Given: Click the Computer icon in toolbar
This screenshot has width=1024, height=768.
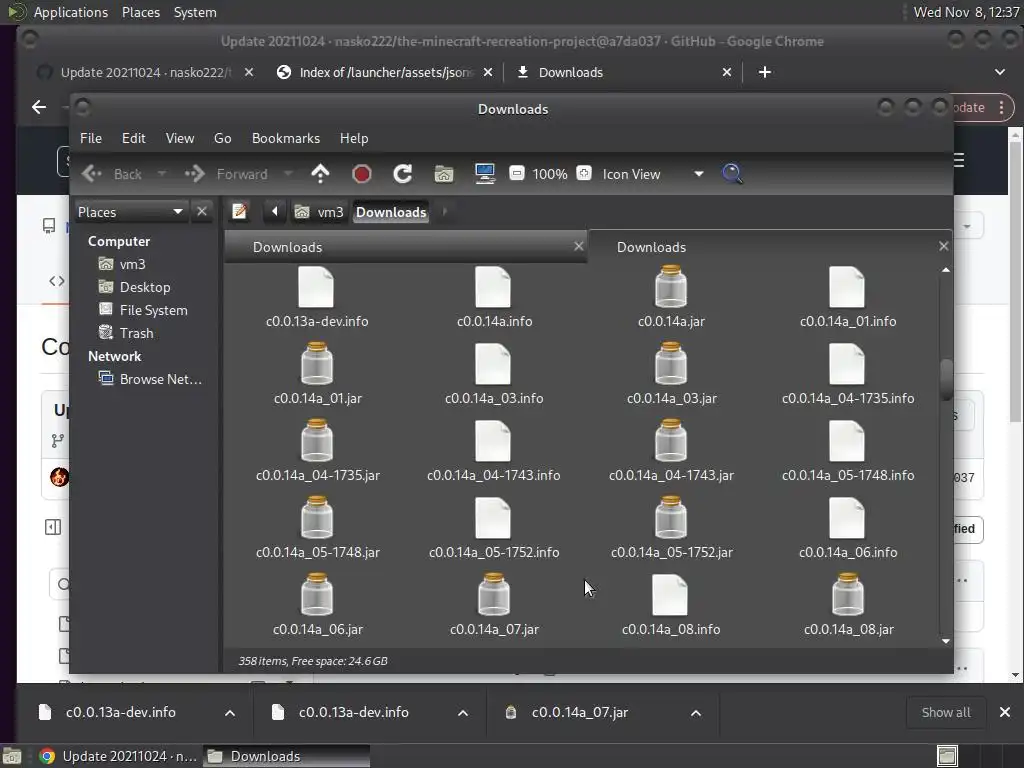Looking at the screenshot, I should tap(485, 174).
